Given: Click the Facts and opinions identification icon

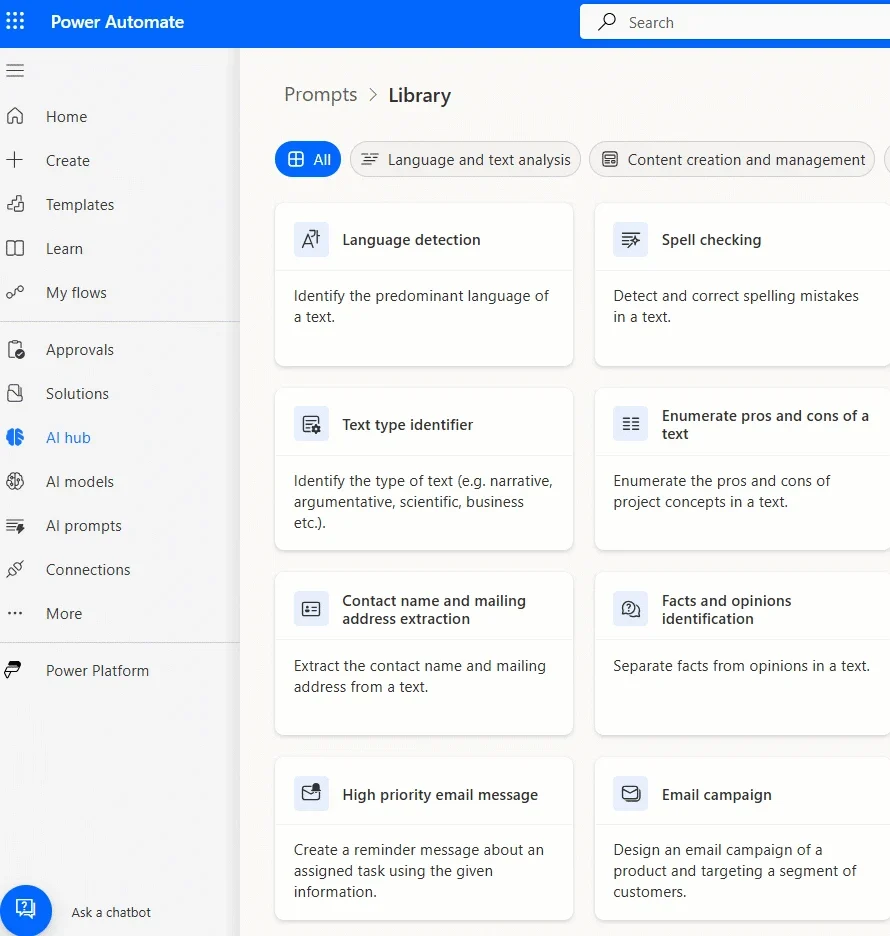Looking at the screenshot, I should click(x=630, y=609).
